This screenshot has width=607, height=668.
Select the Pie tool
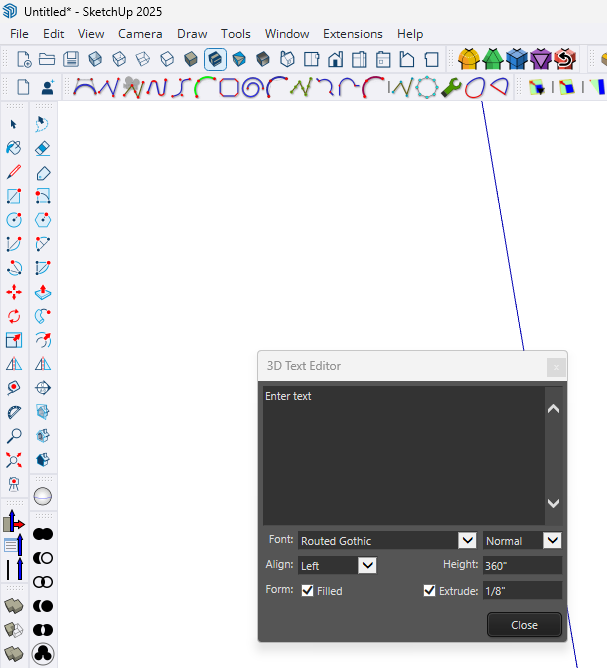[43, 268]
